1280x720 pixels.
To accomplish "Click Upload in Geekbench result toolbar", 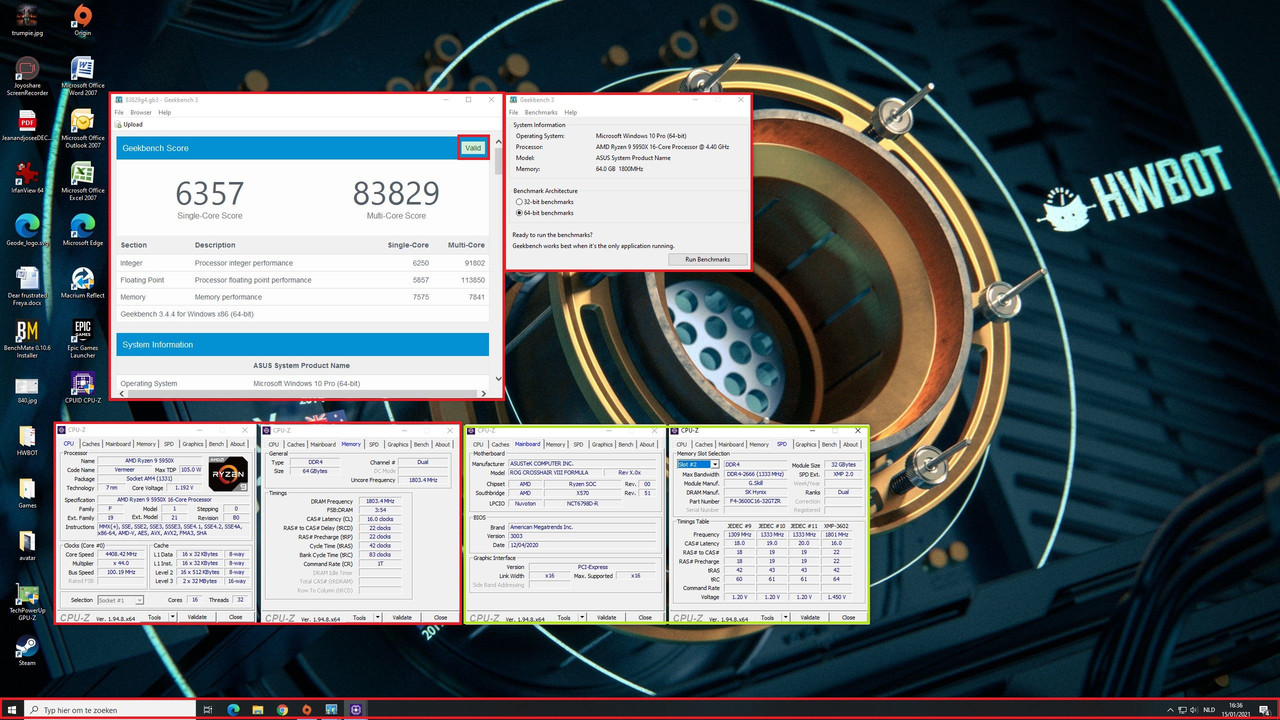I will (128, 125).
